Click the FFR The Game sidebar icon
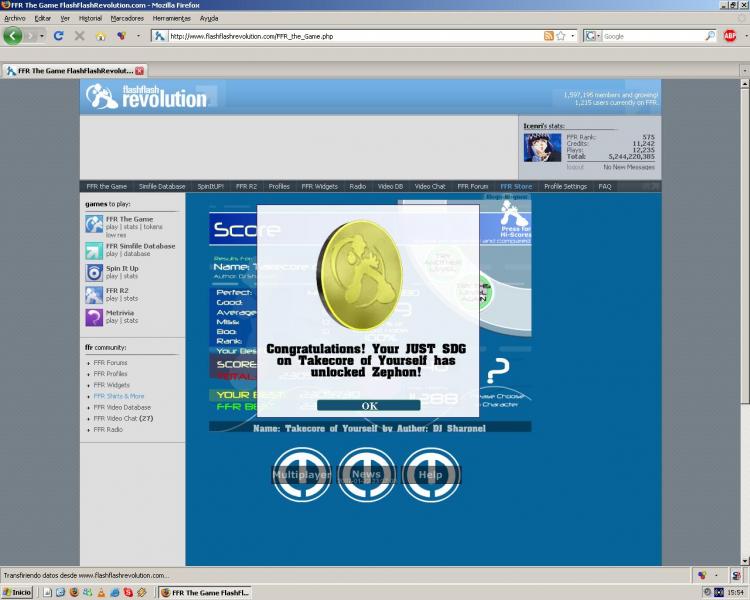Image resolution: width=750 pixels, height=600 pixels. point(93,223)
